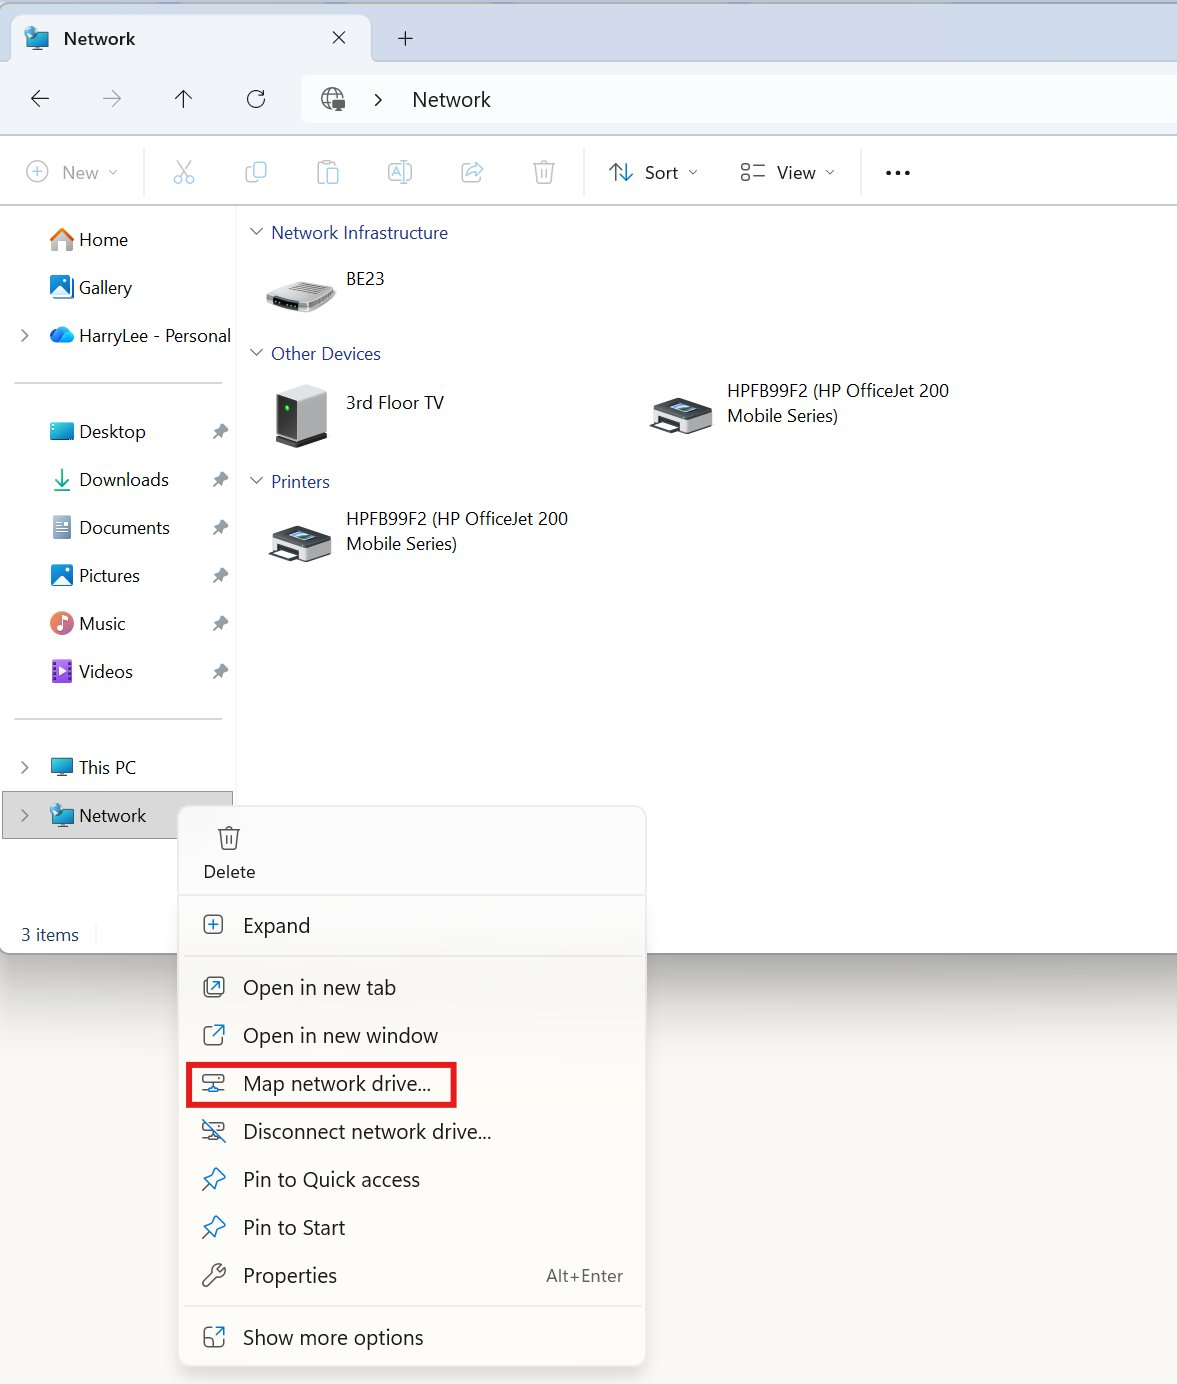Screen dimensions: 1177x1384
Task: Click the Cut scissors icon
Action: click(184, 172)
